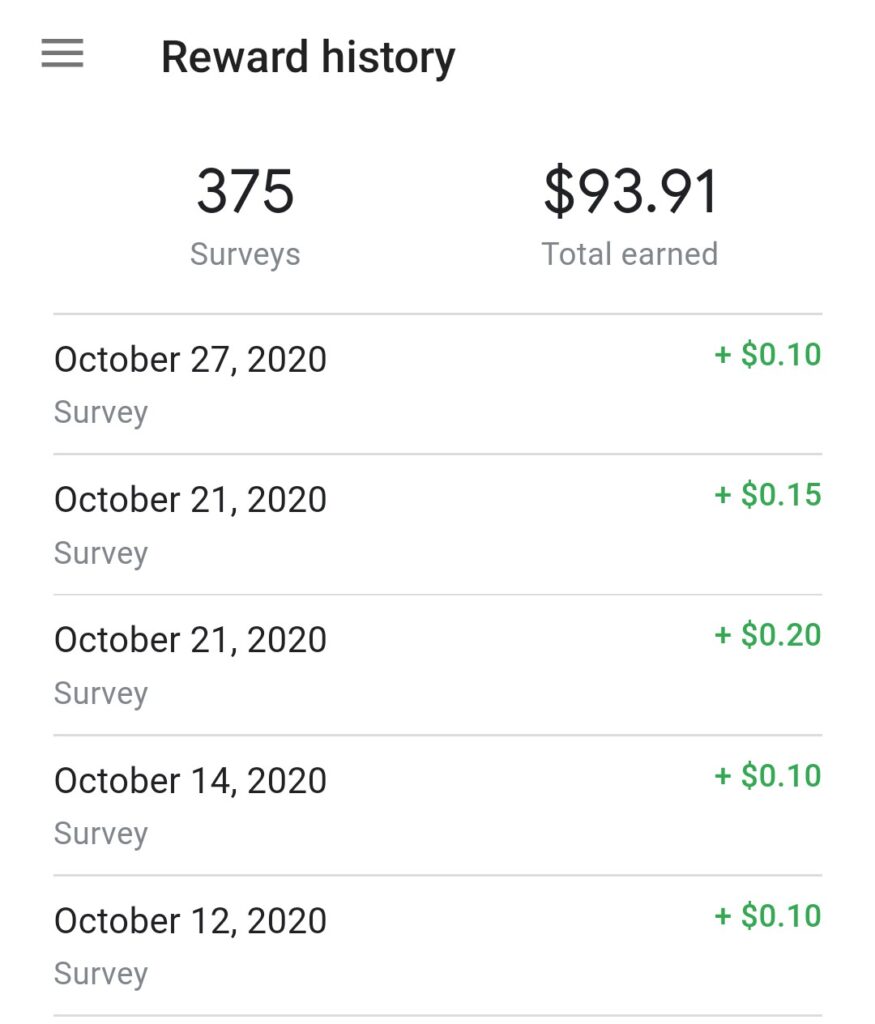The image size is (875, 1024).
Task: Click the + $0.20 reward amount
Action: [768, 635]
